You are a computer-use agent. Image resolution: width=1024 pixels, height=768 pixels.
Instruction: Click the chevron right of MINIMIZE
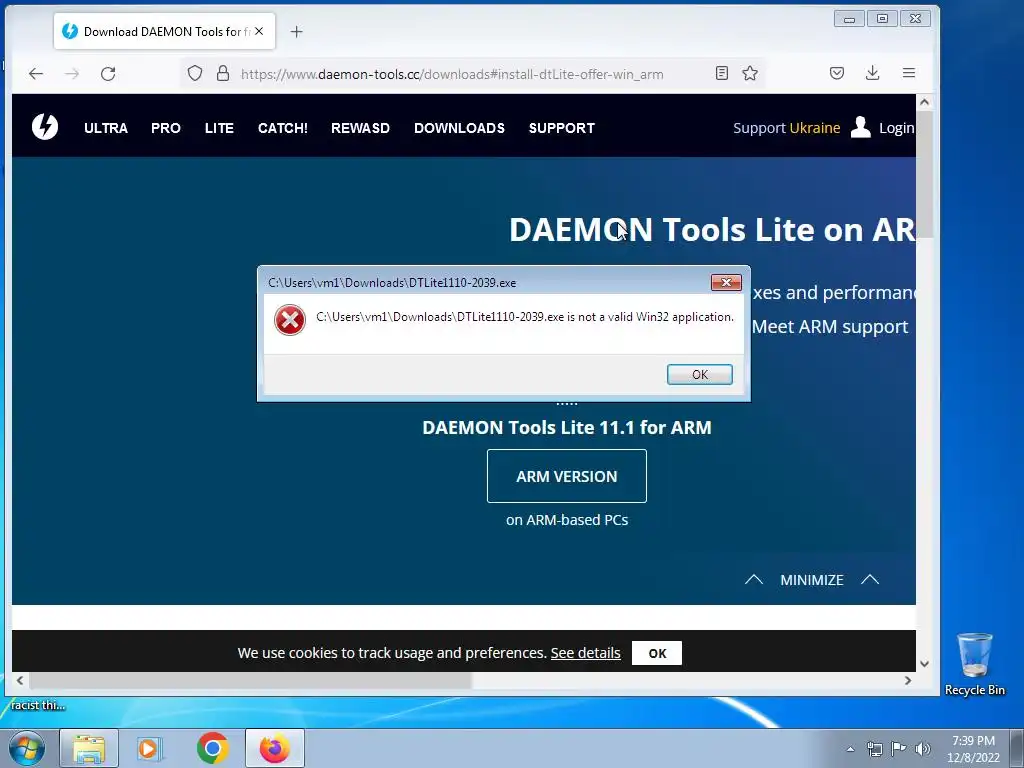pos(870,579)
